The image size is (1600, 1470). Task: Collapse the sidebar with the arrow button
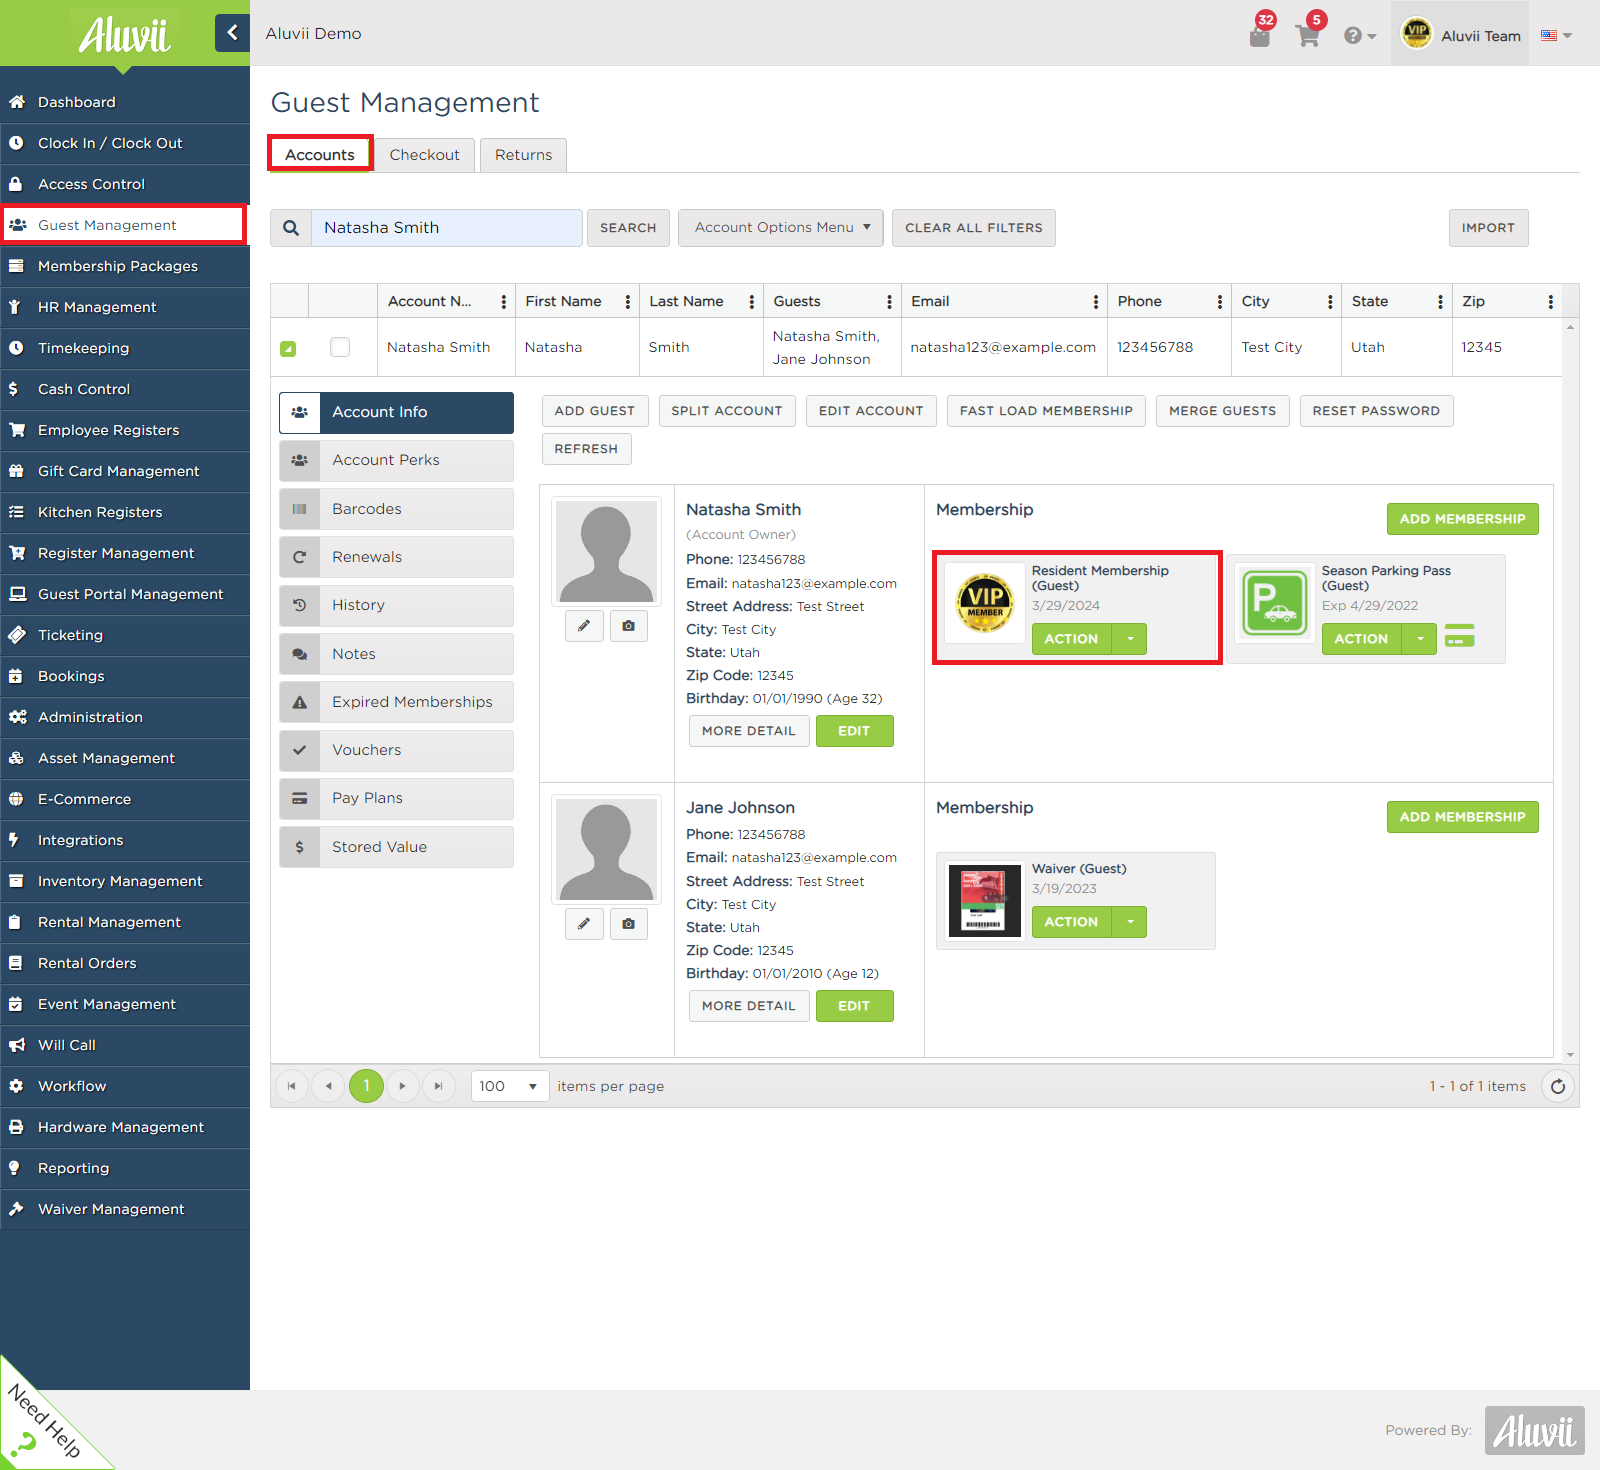tap(232, 33)
